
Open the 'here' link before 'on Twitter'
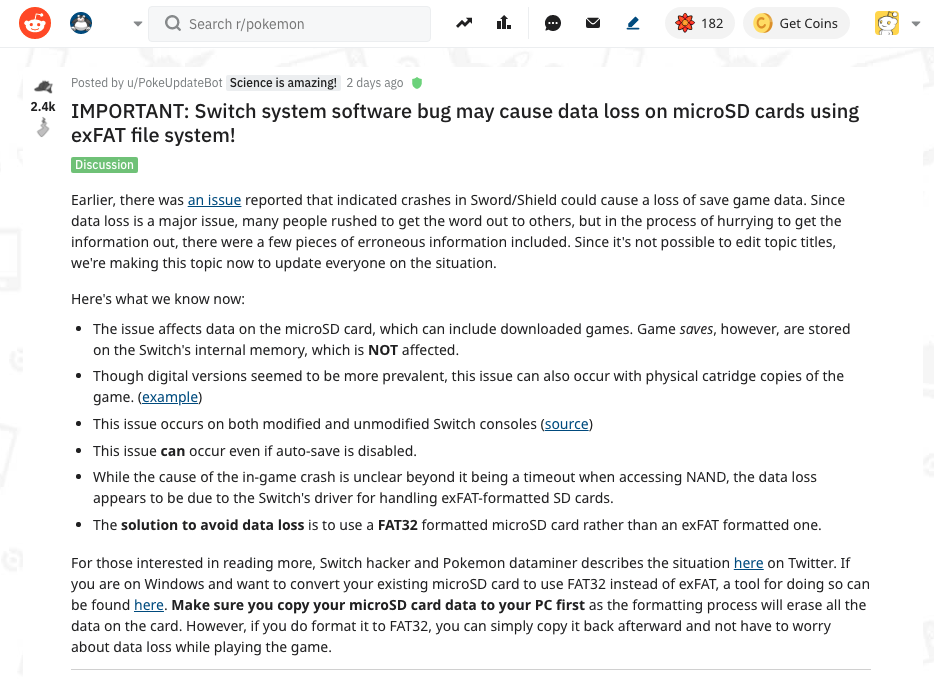point(748,563)
